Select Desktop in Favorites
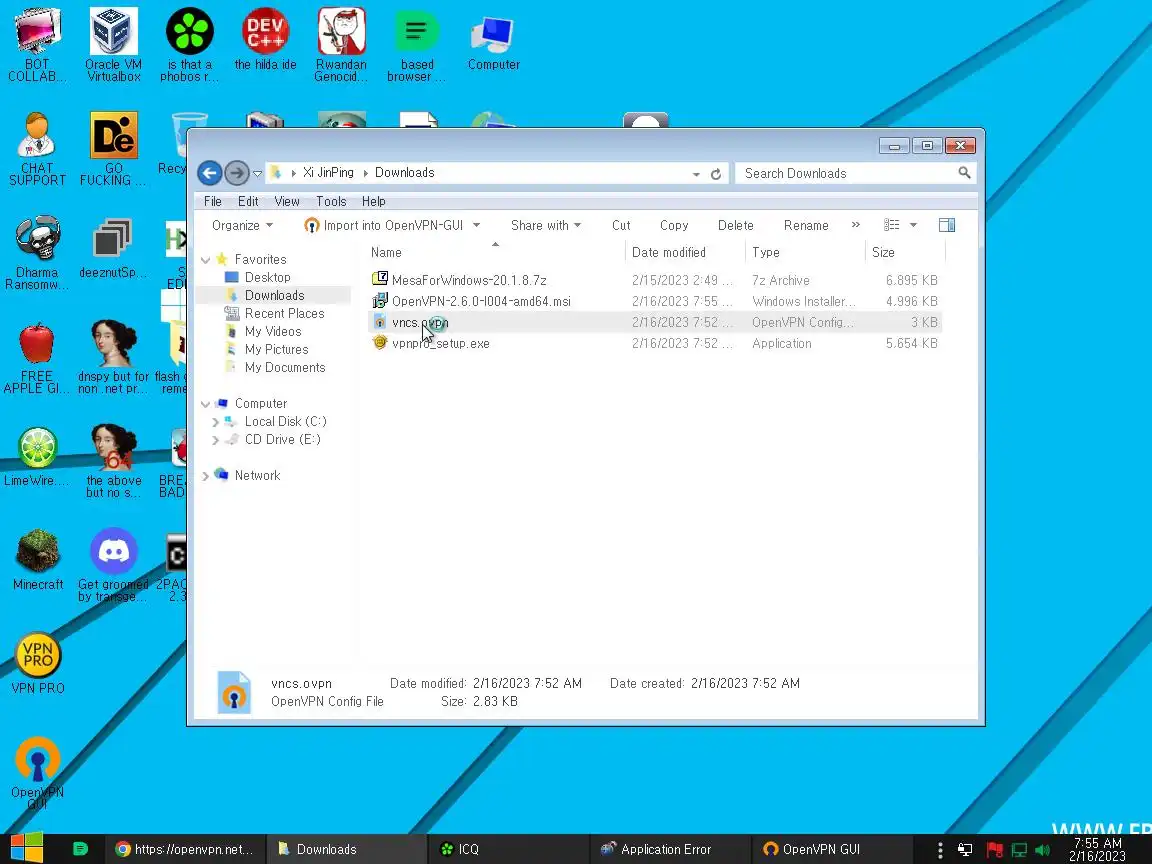 click(267, 278)
